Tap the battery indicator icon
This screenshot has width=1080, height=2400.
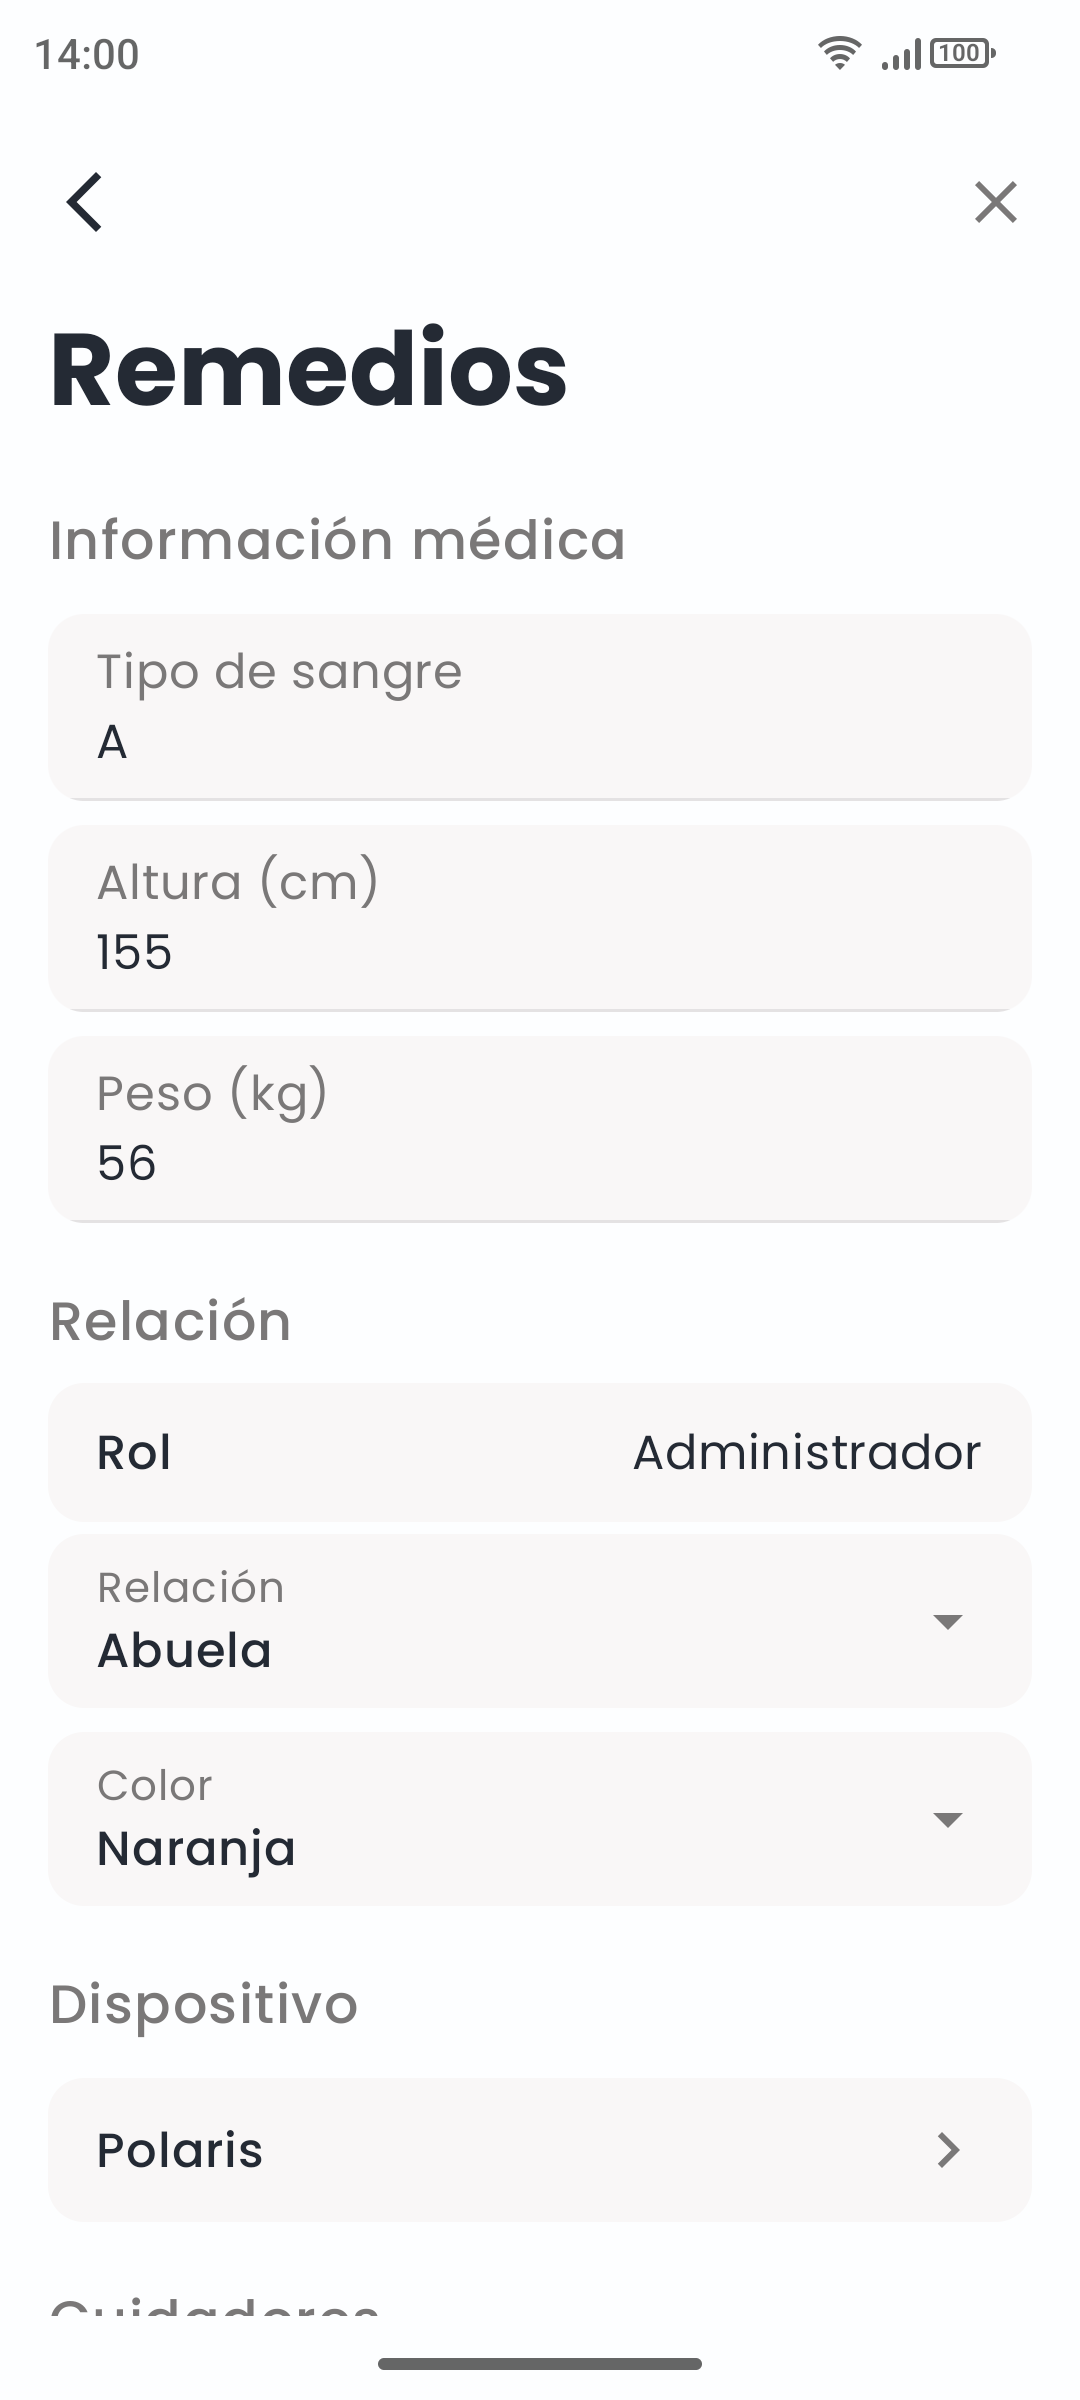pos(962,53)
